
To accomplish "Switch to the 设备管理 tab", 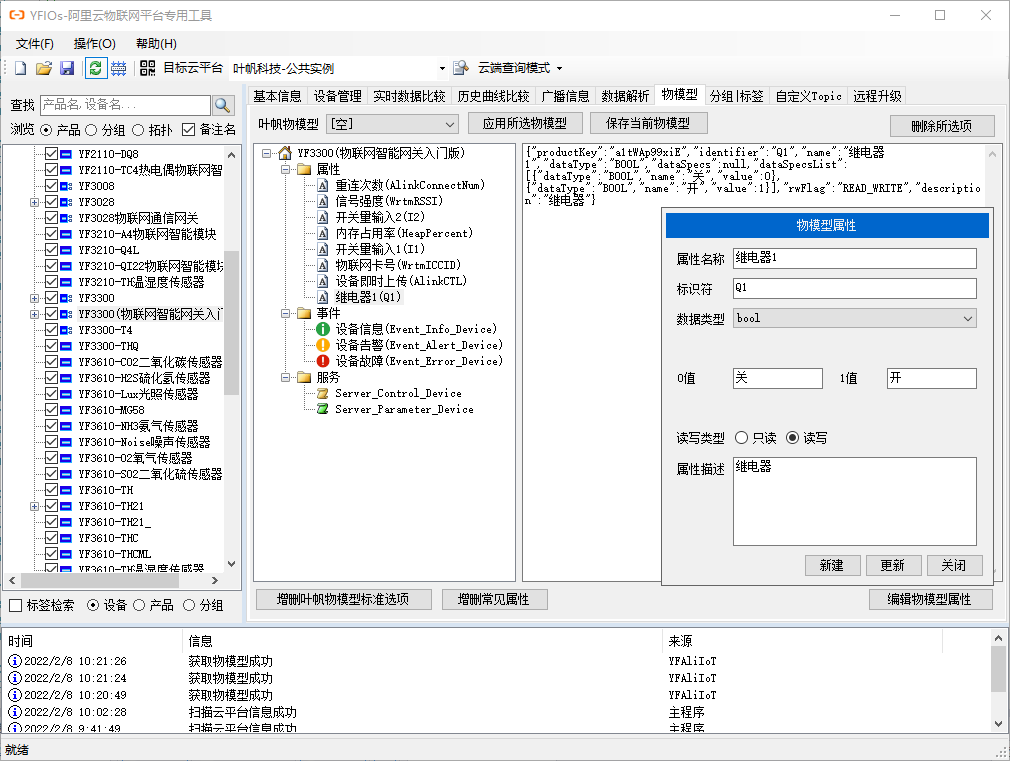I will 338,97.
